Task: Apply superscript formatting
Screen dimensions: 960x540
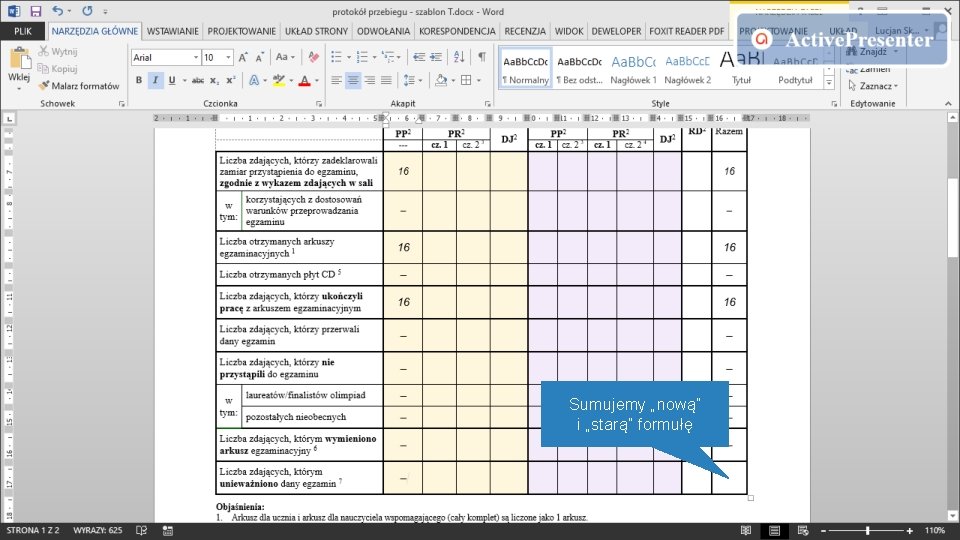Action: (231, 80)
